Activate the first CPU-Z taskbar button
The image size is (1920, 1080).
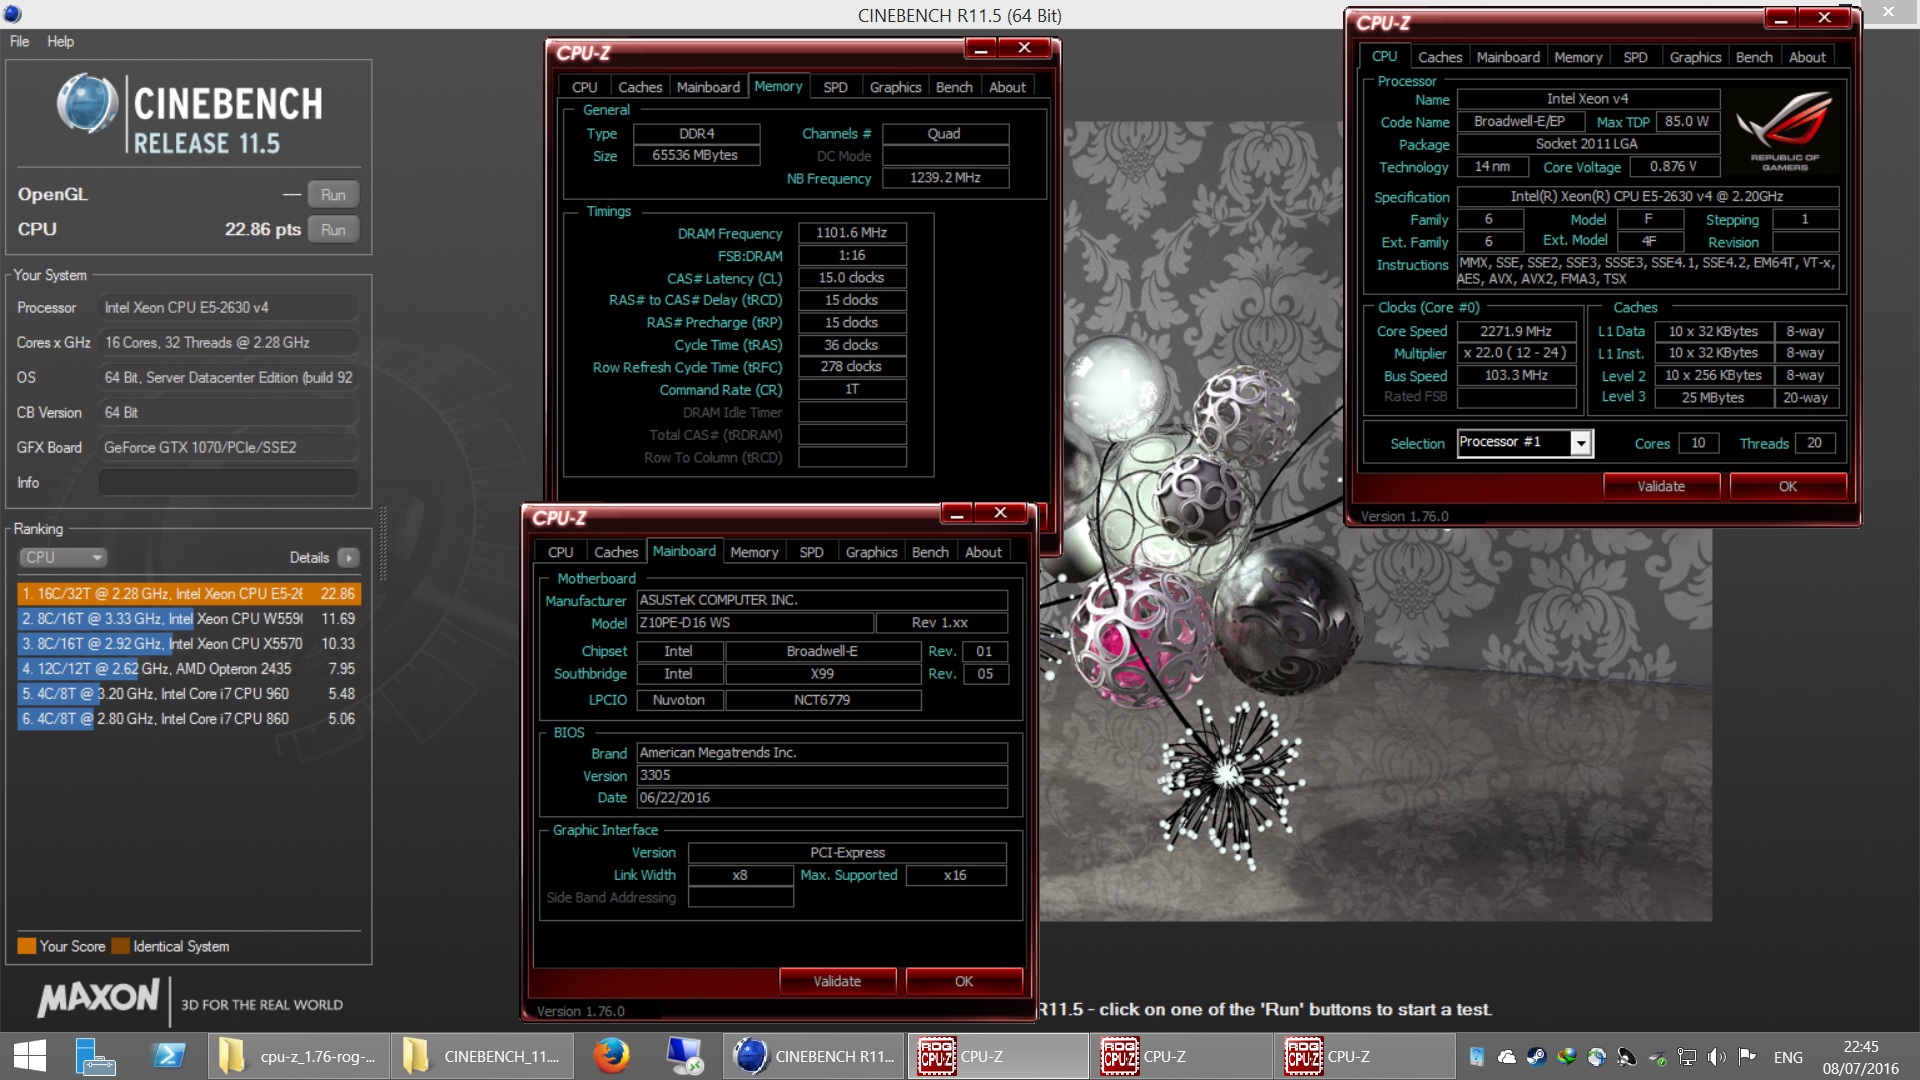[998, 1056]
